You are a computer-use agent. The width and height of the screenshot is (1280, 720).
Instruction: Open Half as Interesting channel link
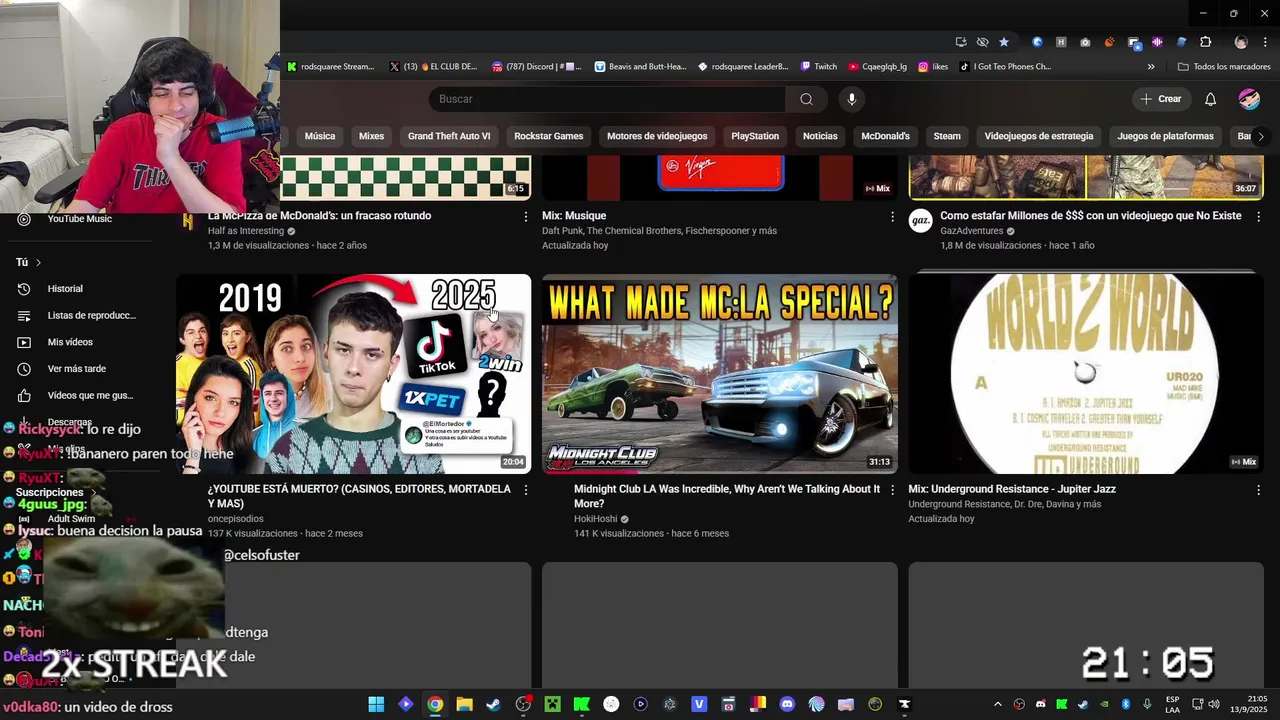[246, 231]
